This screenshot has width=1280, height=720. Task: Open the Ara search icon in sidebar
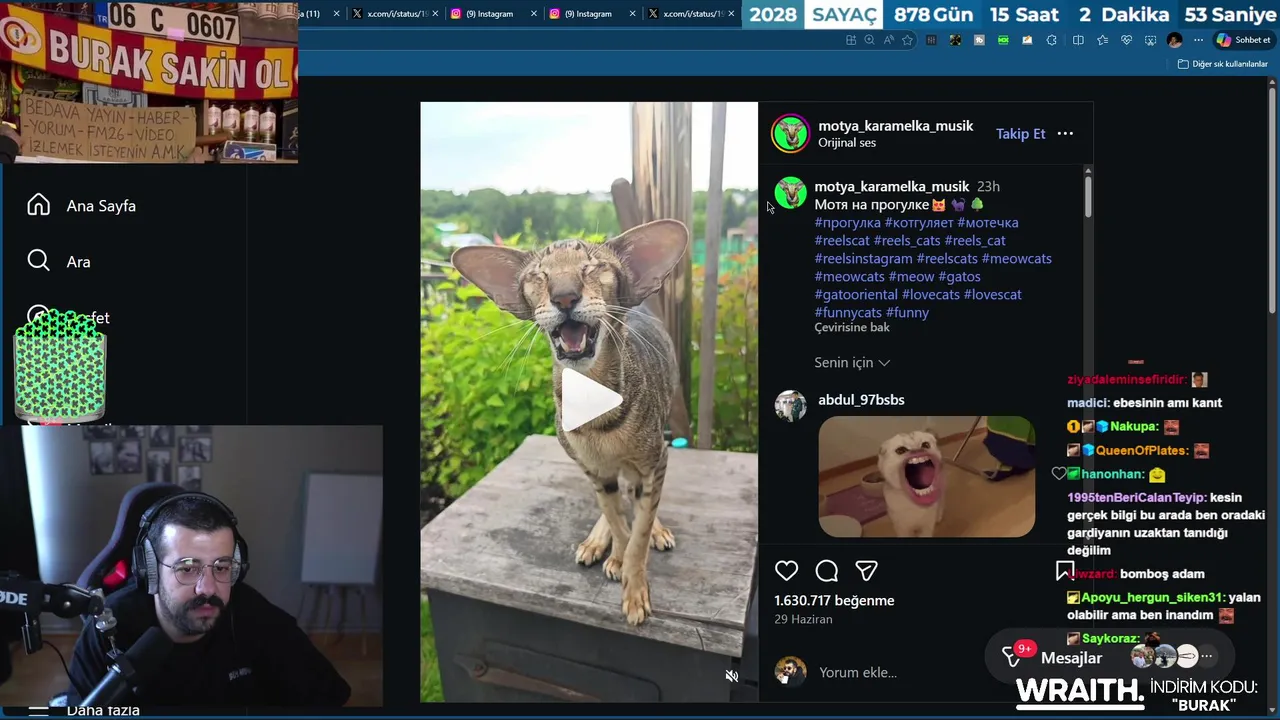38,261
